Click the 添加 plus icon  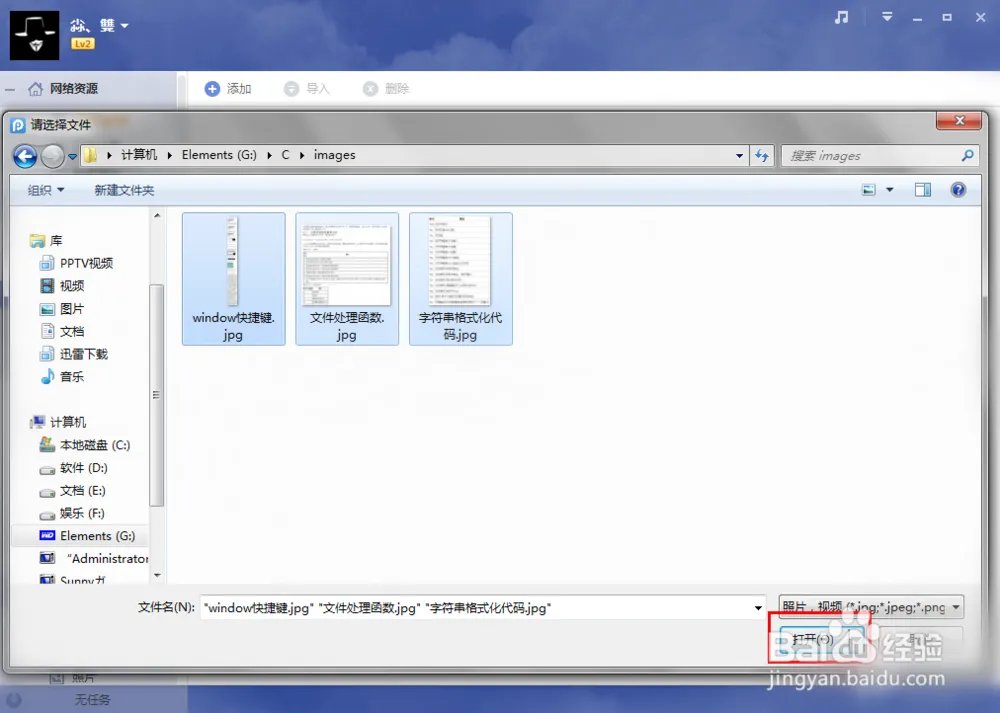[x=212, y=89]
